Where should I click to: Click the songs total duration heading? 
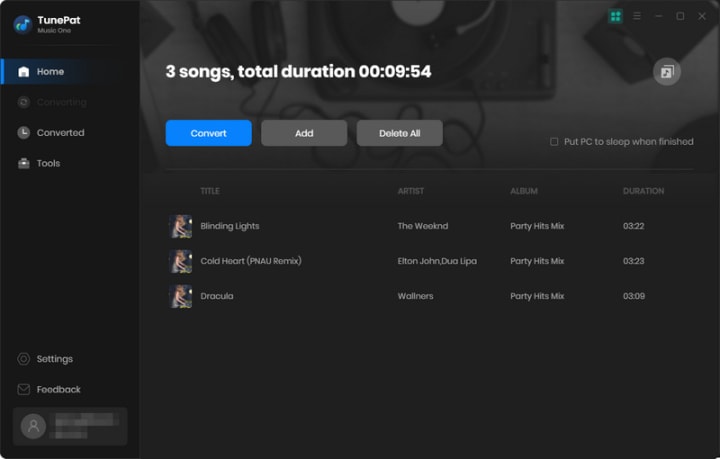(x=298, y=72)
